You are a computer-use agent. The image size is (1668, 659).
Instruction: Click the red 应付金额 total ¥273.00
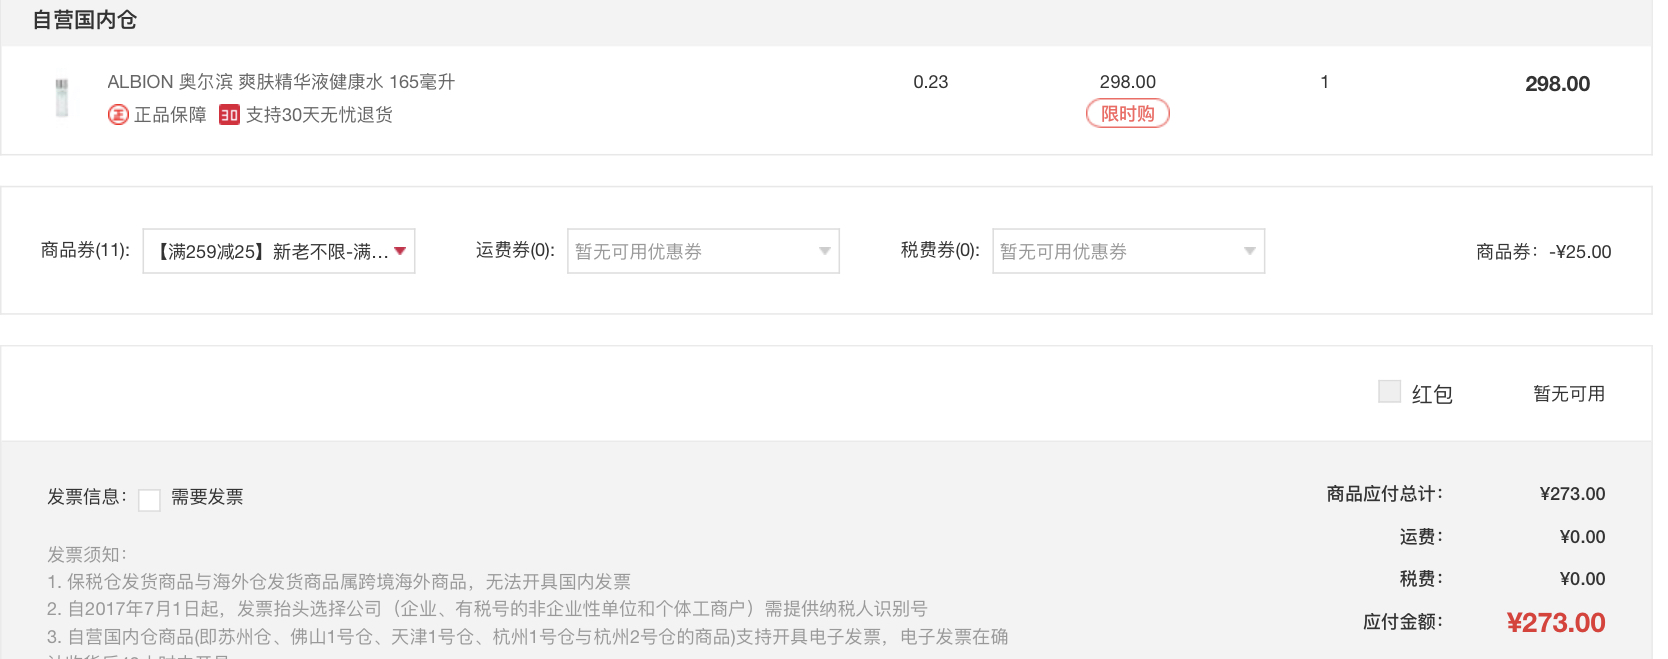[x=1556, y=623]
